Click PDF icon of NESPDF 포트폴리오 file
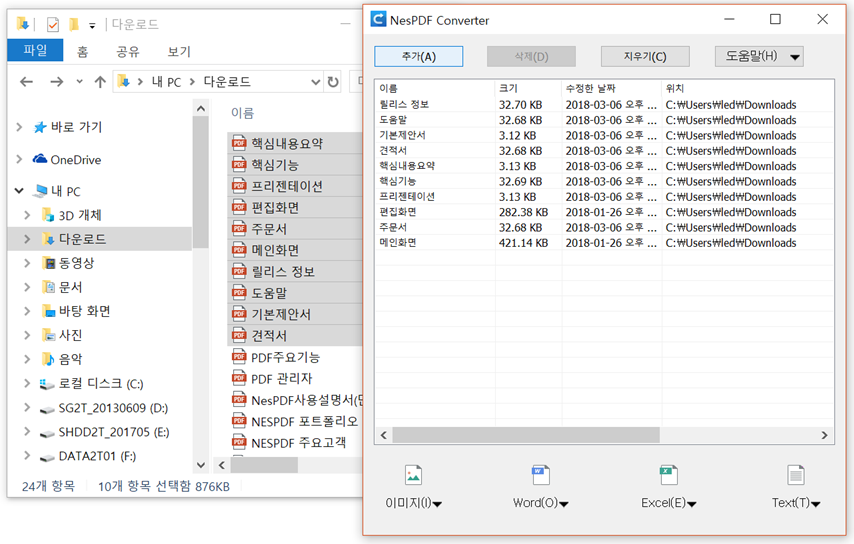Image resolution: width=854 pixels, height=544 pixels. click(x=239, y=421)
